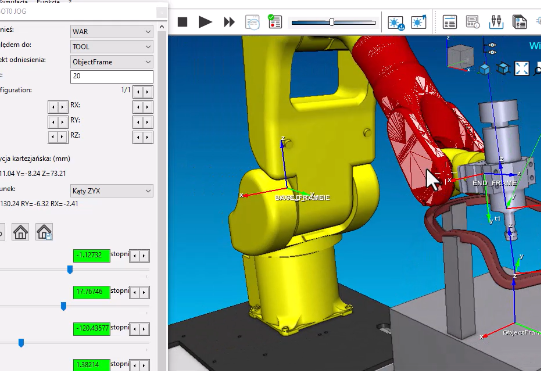This screenshot has width=541, height=371.
Task: Click the RY decrease arrow at the far right
Action: pos(138,122)
